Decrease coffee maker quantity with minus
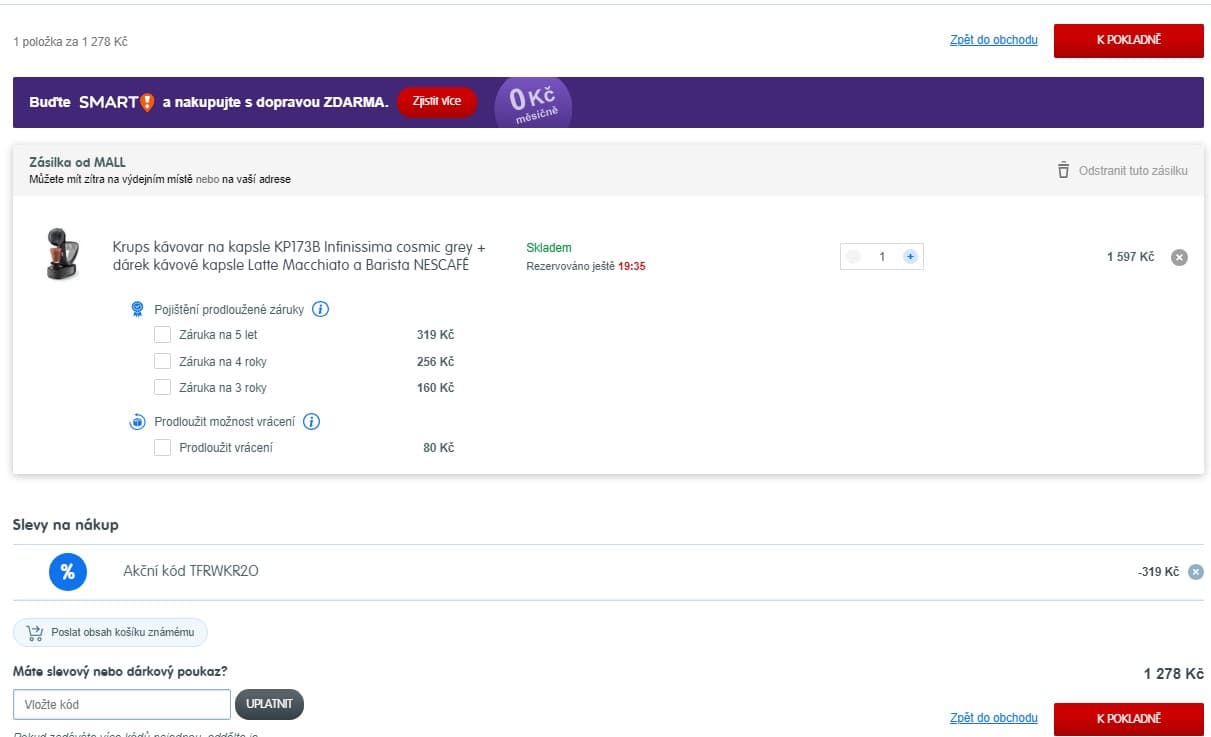Viewport: 1211px width, 737px height. click(x=853, y=257)
